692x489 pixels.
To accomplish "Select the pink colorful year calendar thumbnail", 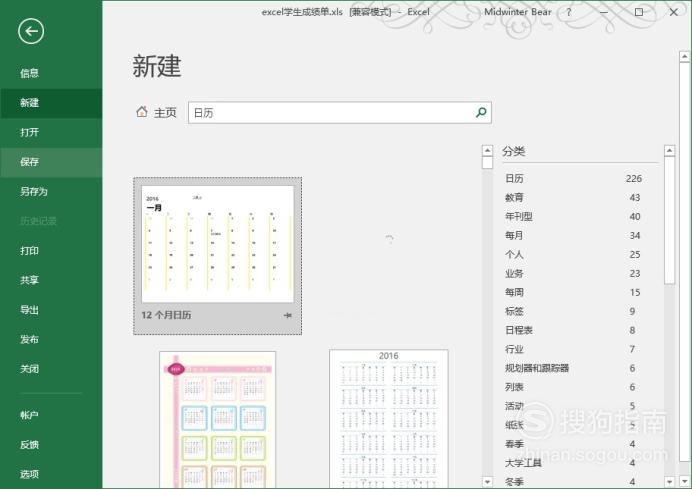I will (218, 420).
